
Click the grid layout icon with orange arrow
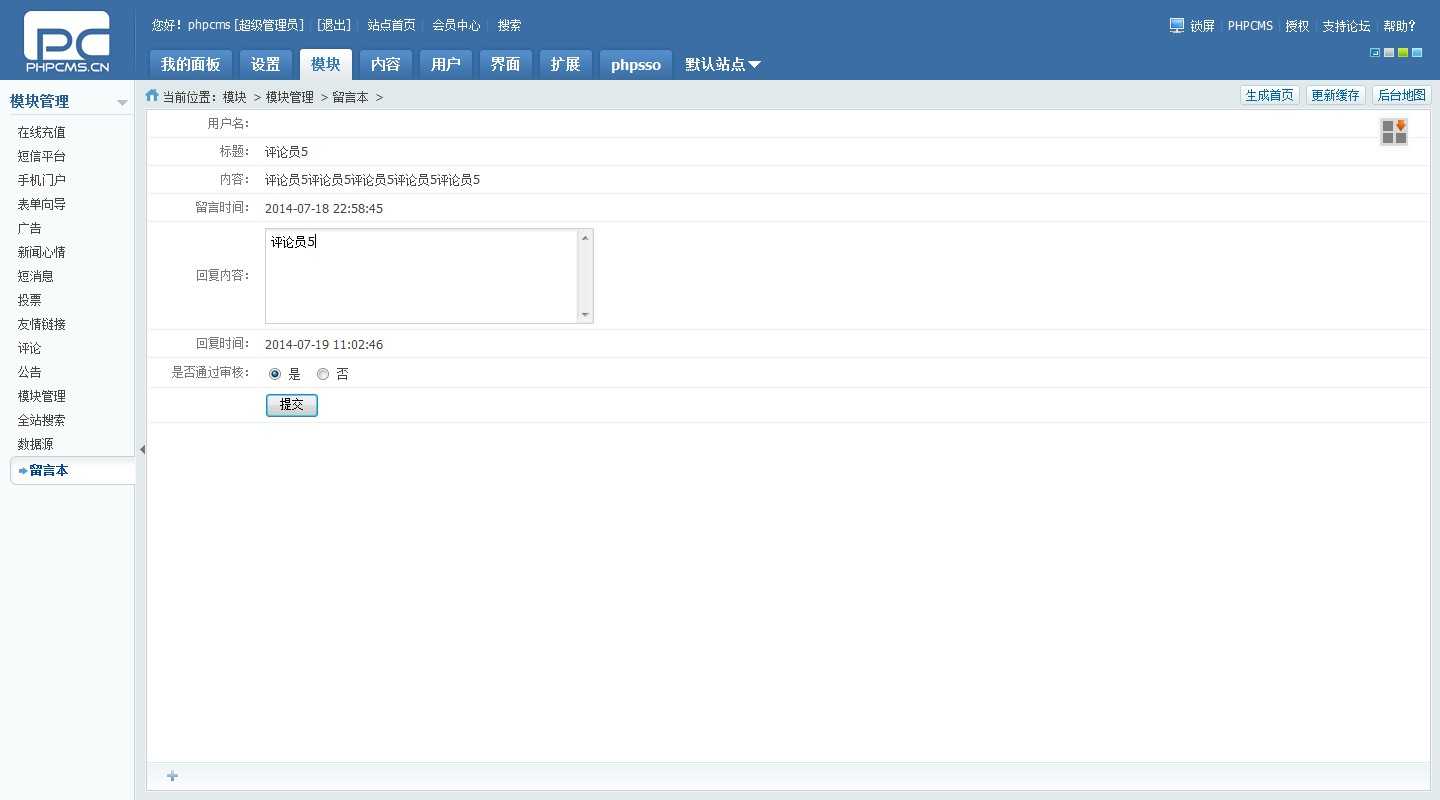point(1394,132)
